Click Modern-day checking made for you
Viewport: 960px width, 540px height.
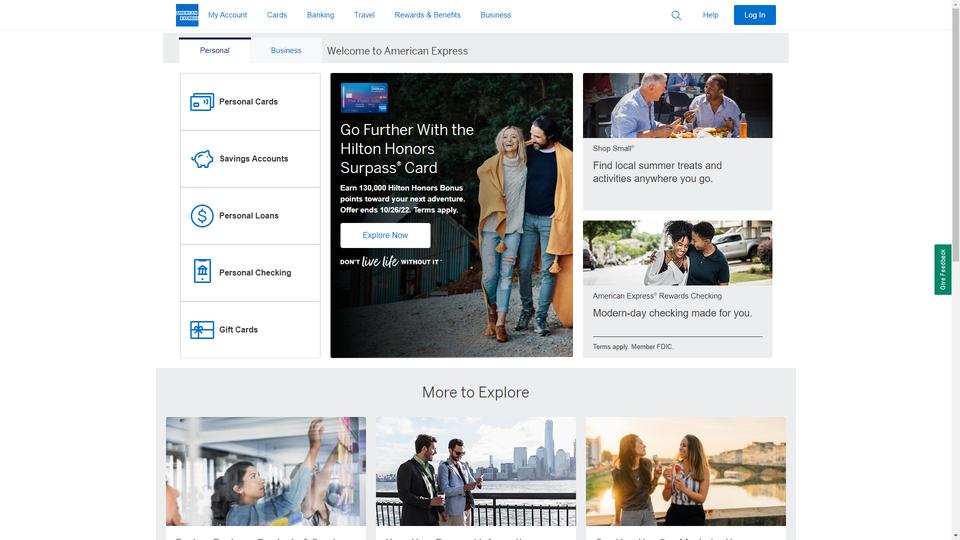[672, 313]
